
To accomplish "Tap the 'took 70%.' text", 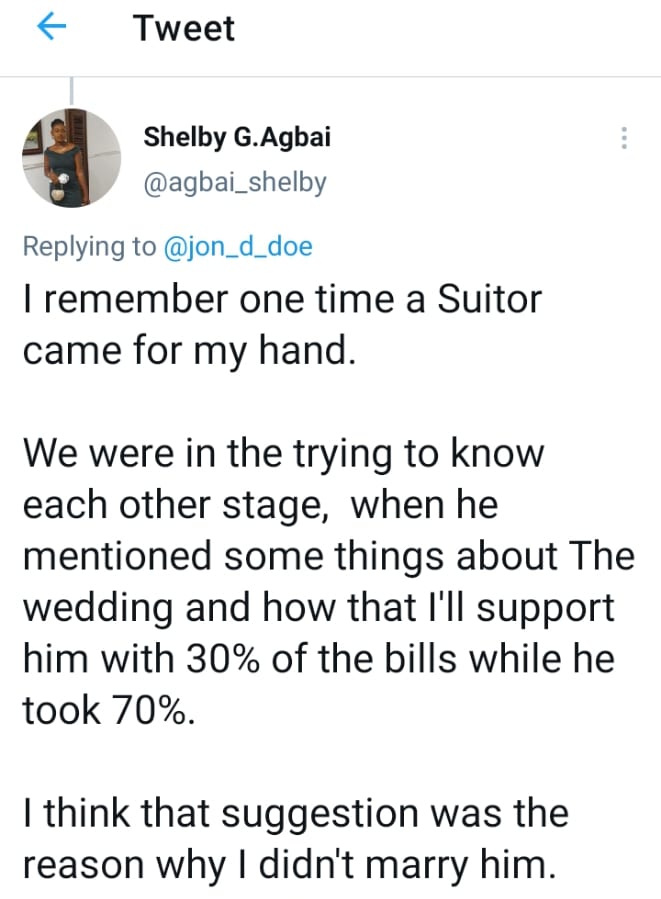I will coord(107,710).
